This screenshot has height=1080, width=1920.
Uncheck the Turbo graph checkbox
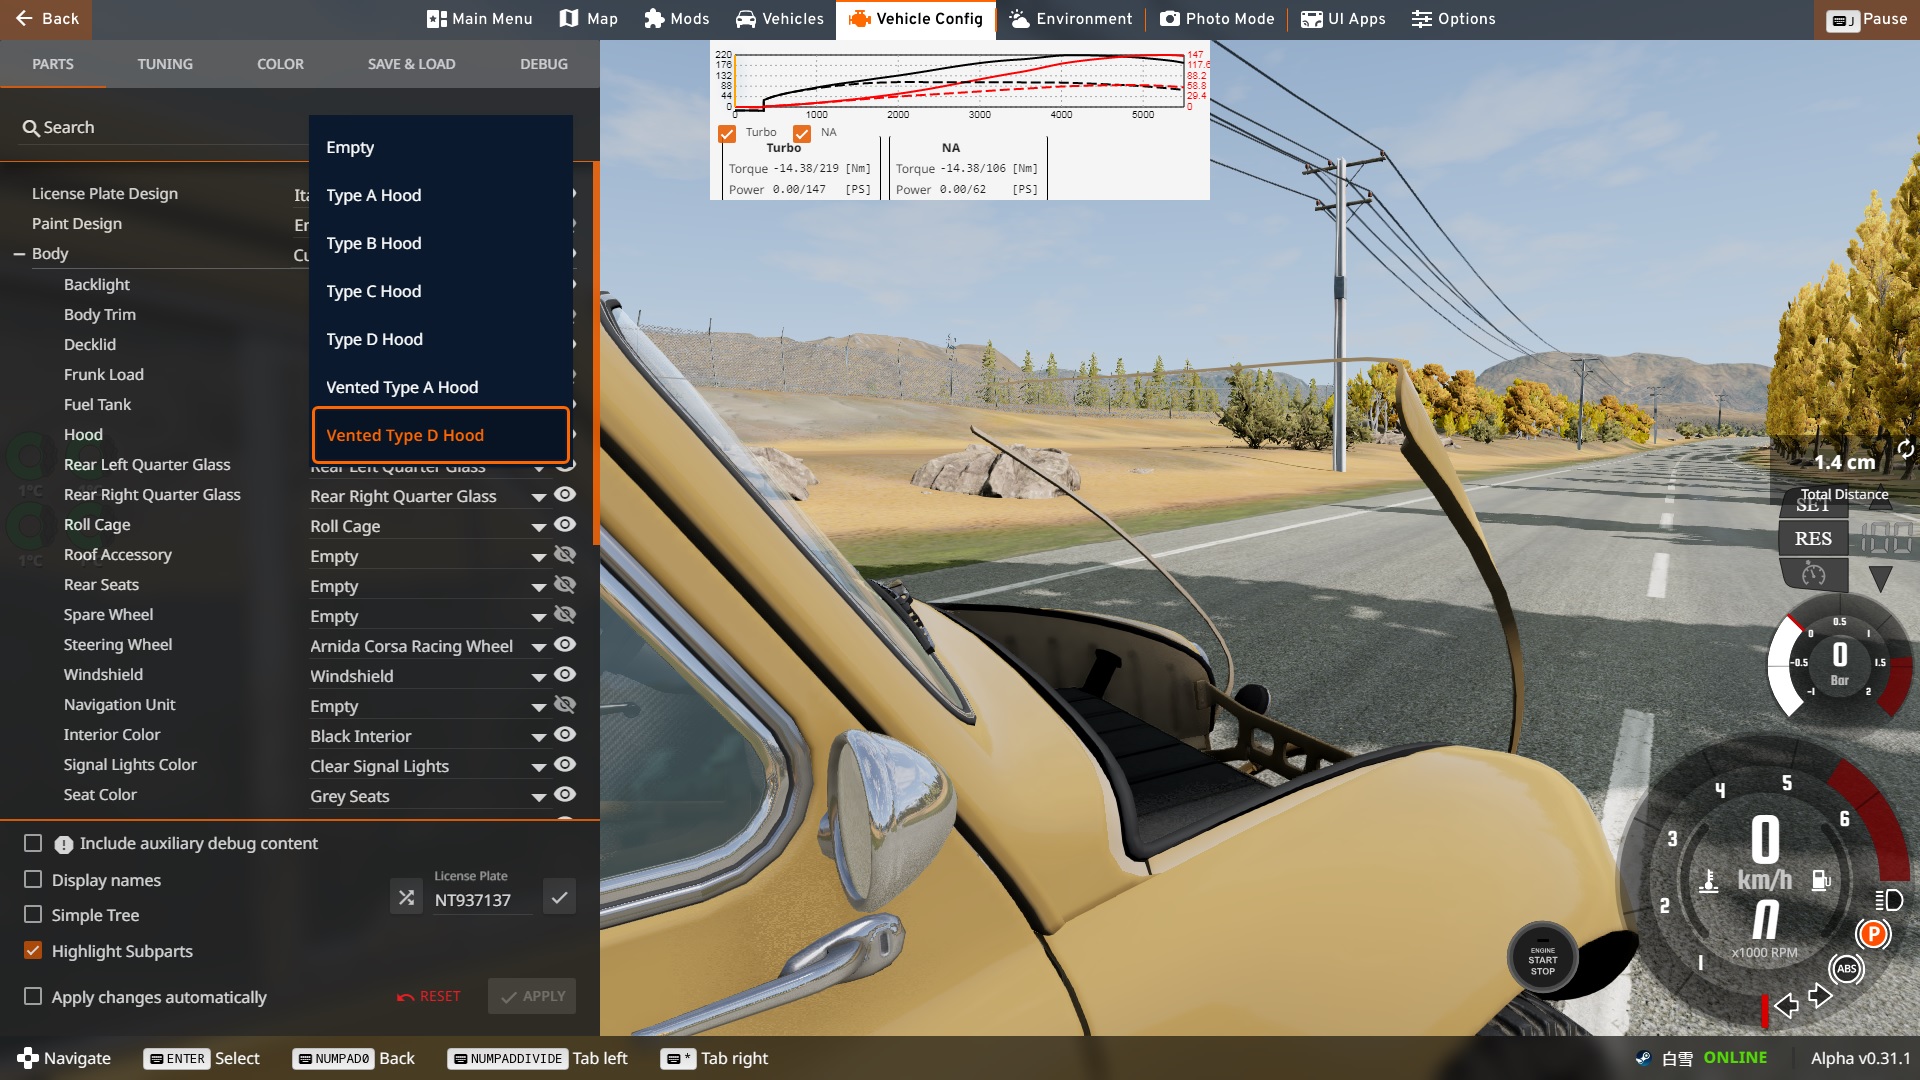[727, 133]
